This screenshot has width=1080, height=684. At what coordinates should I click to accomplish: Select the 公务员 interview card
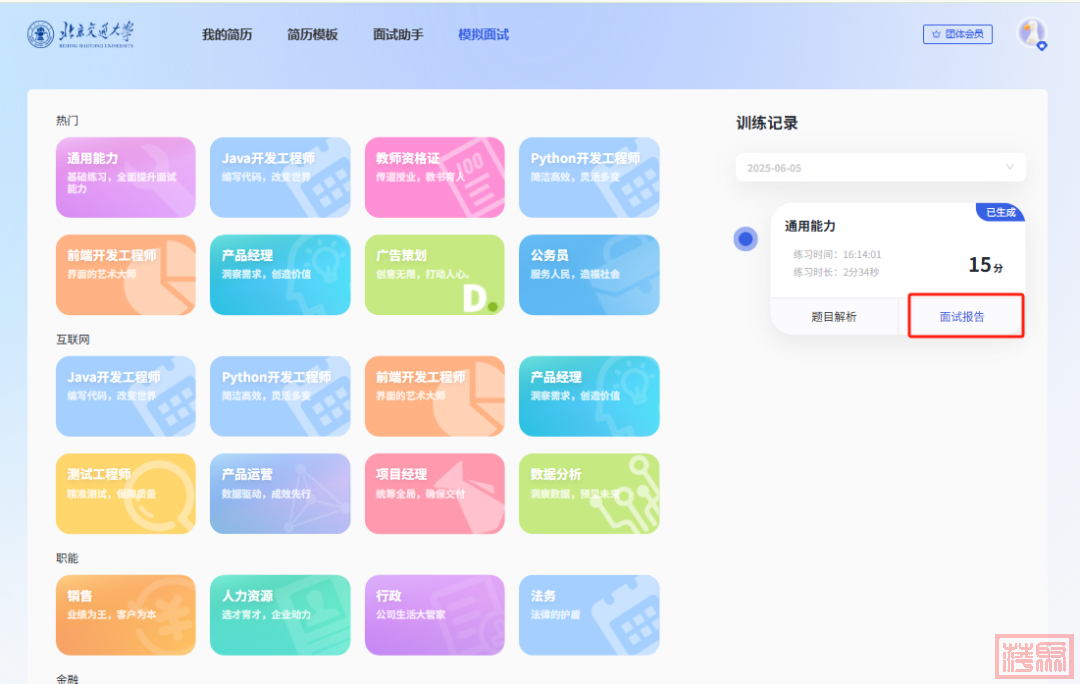588,274
